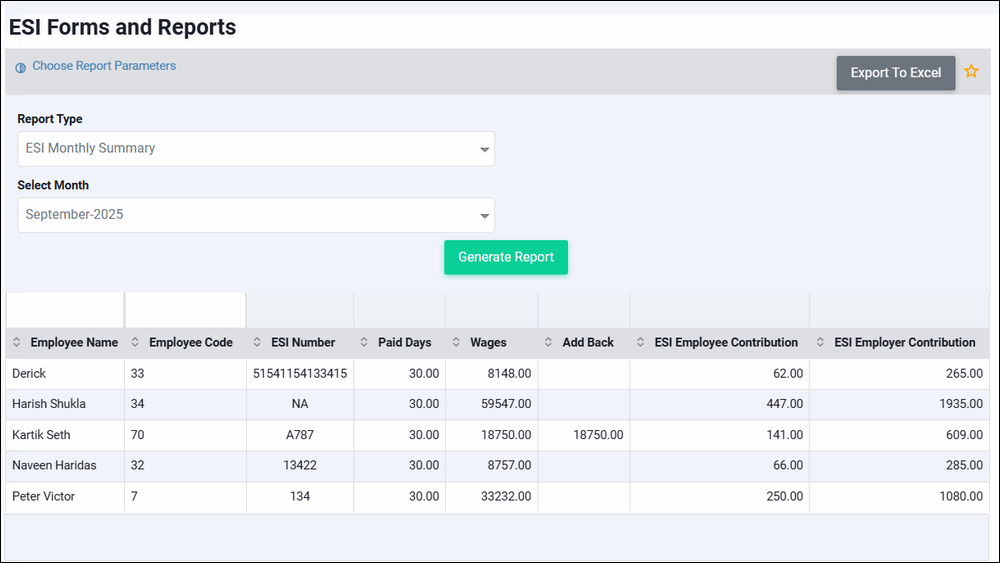Sort by Employee Code column arrows

[x=136, y=343]
